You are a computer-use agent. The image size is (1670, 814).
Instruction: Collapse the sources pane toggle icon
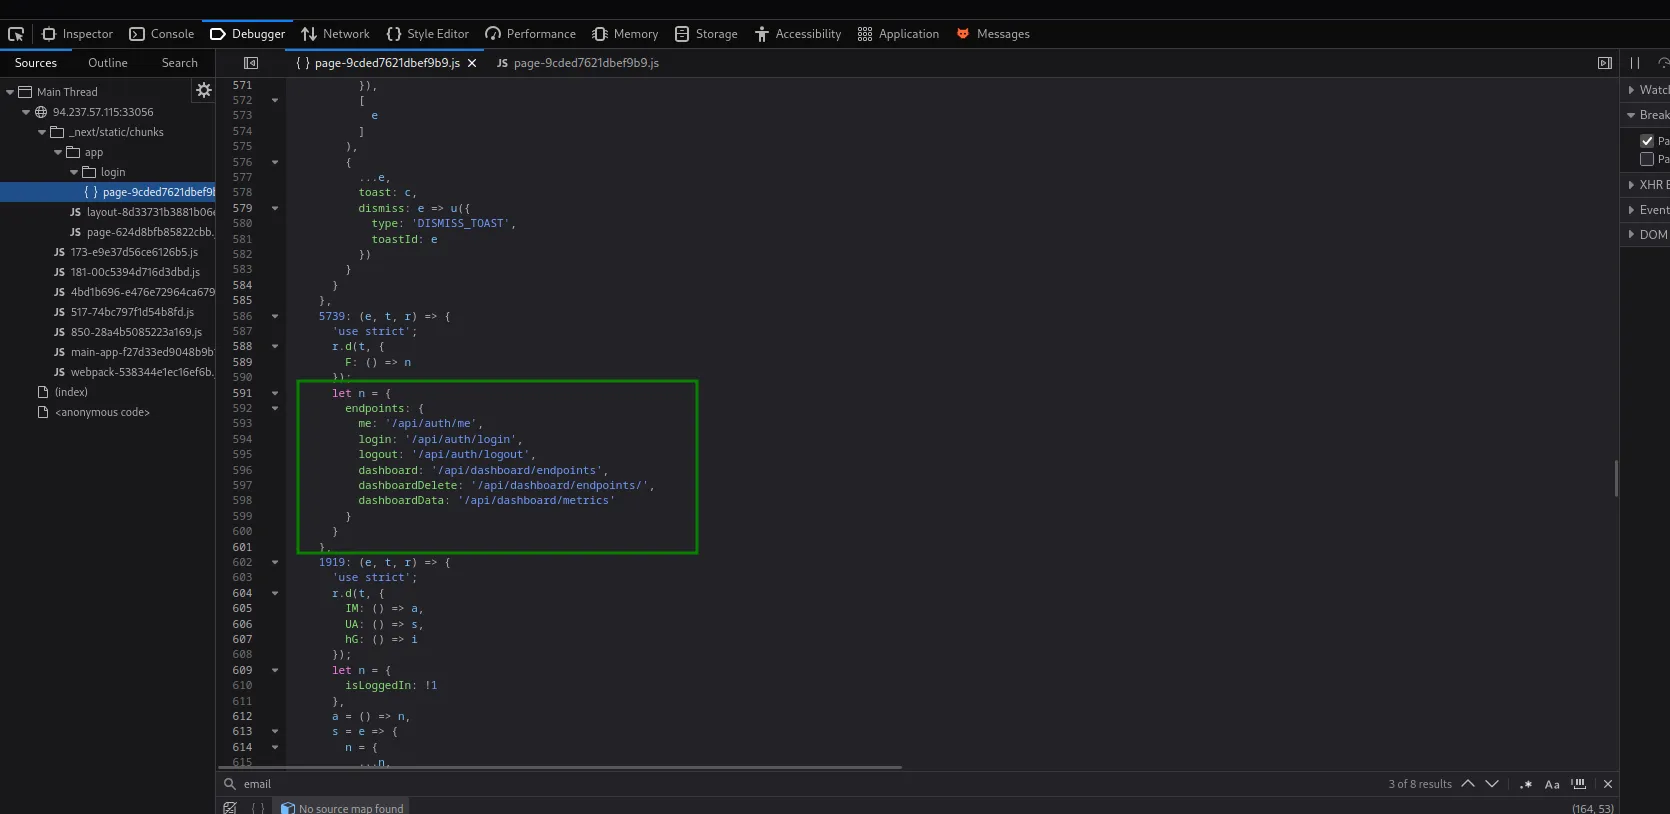click(x=251, y=63)
